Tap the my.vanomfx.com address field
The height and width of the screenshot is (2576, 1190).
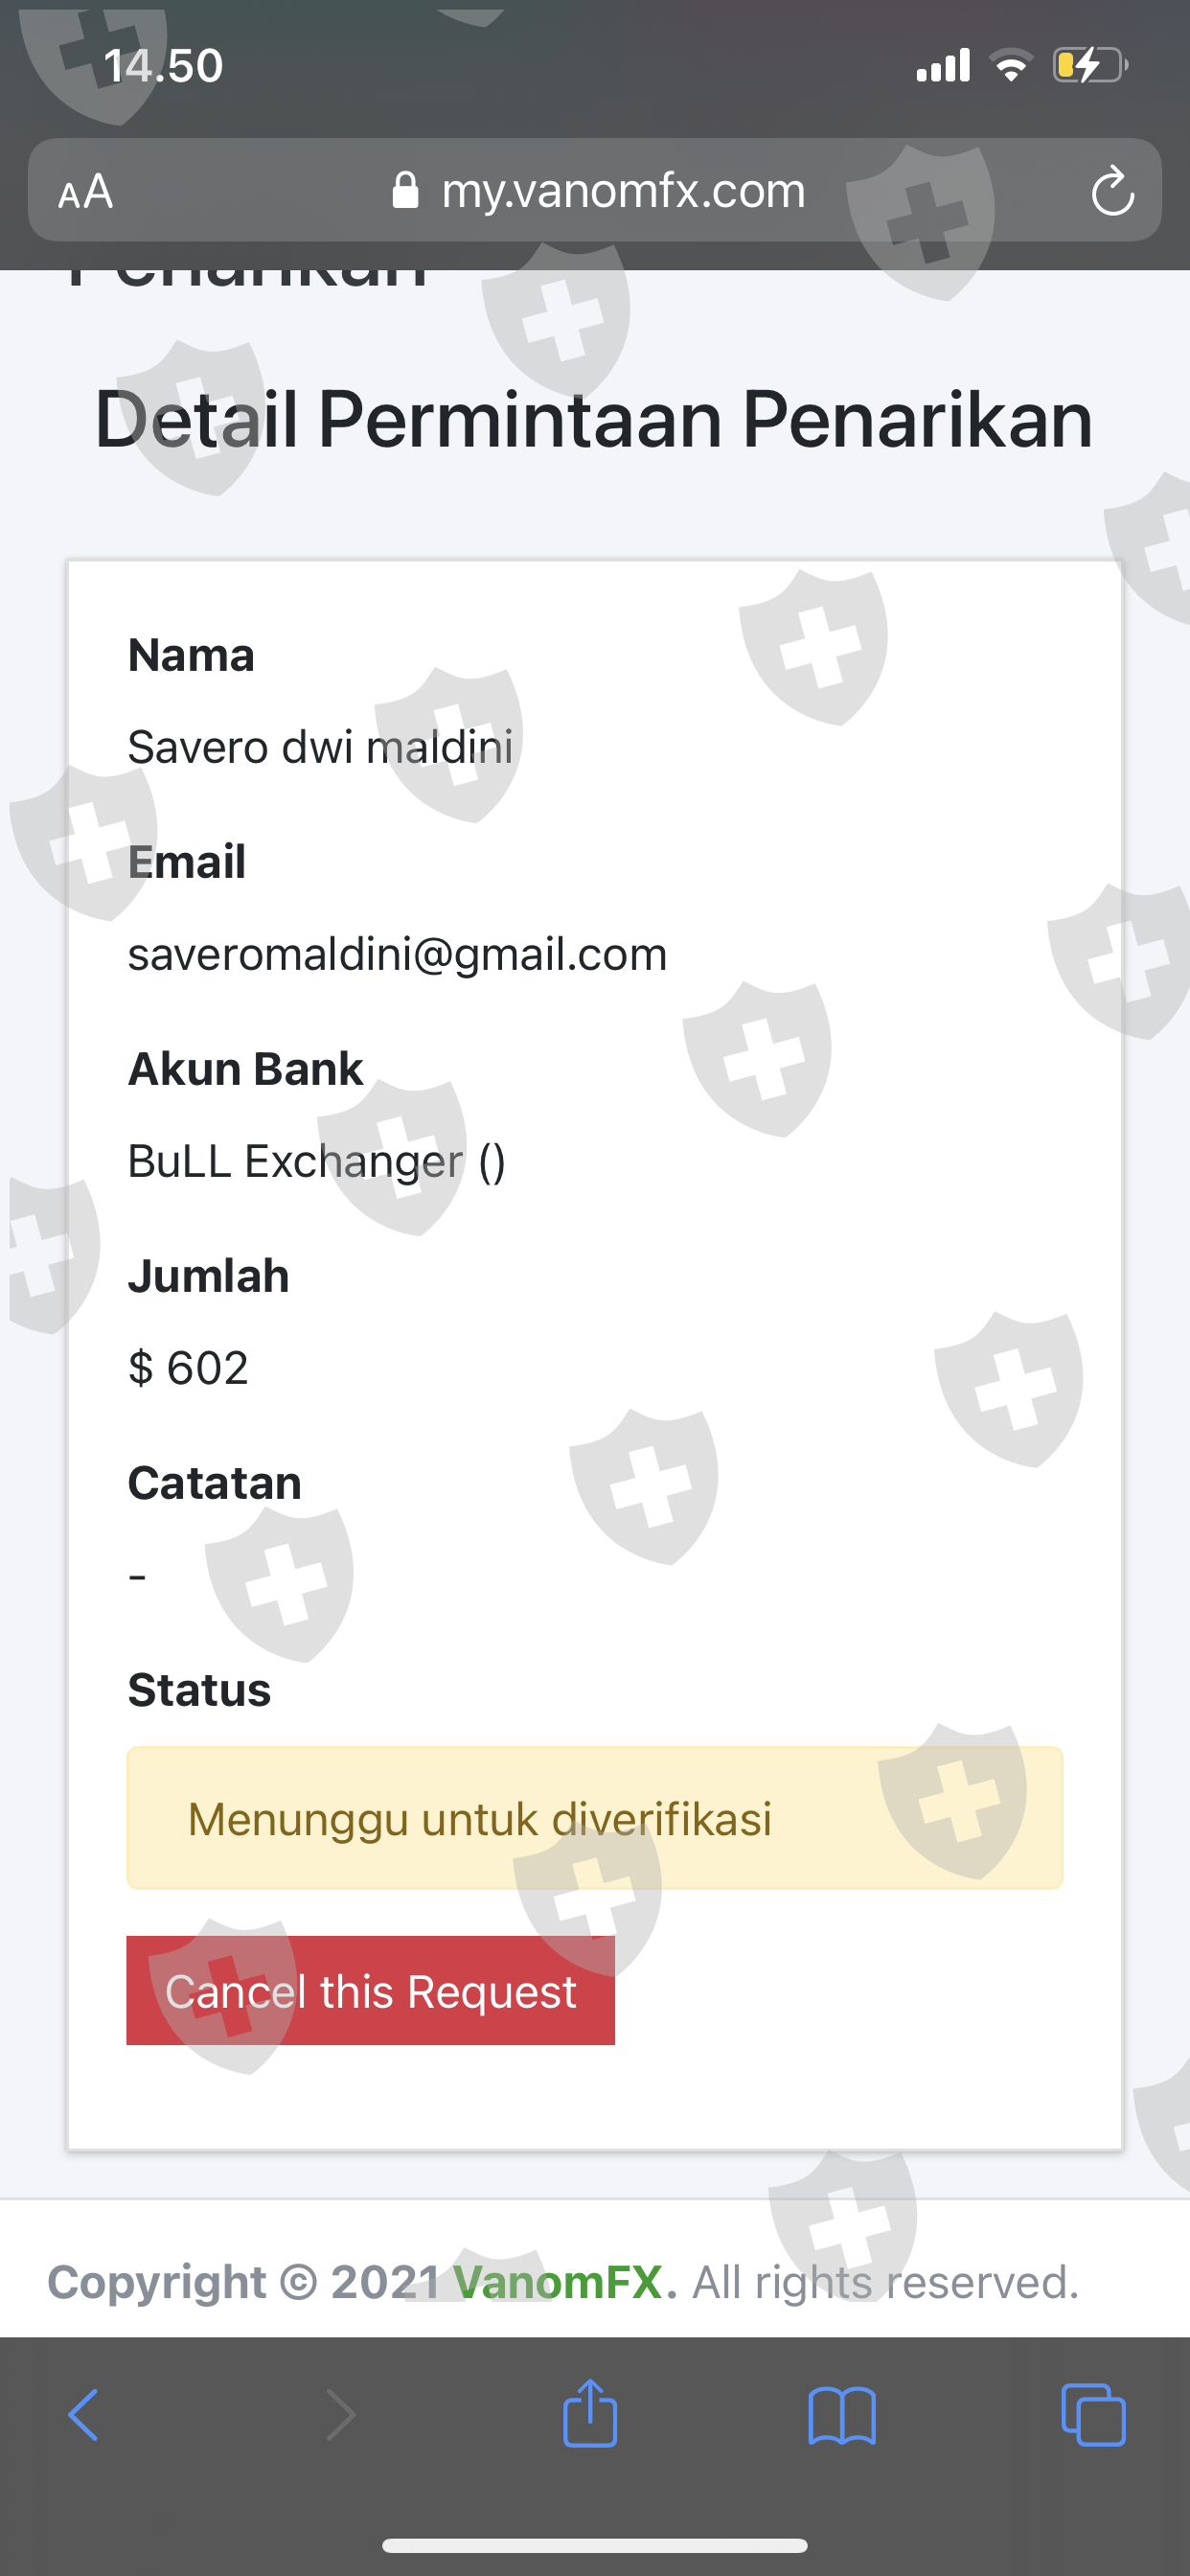pyautogui.click(x=623, y=190)
